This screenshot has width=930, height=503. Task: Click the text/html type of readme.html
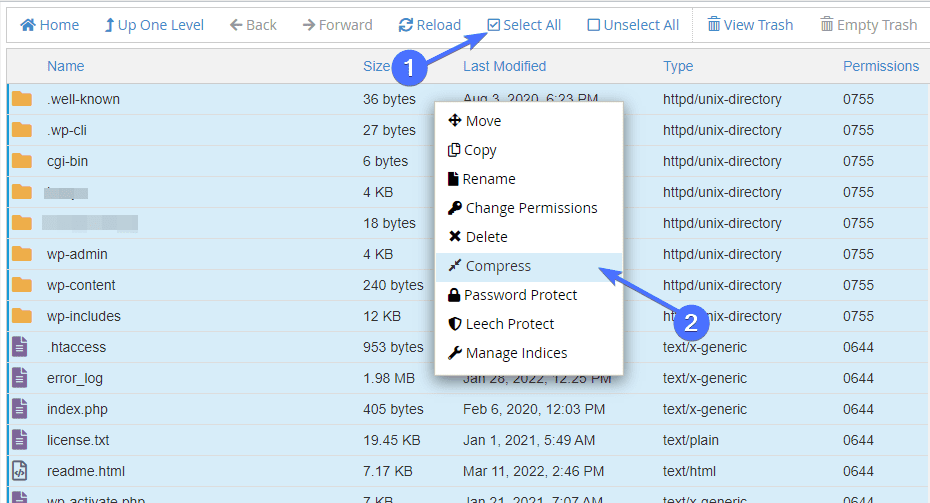click(689, 471)
